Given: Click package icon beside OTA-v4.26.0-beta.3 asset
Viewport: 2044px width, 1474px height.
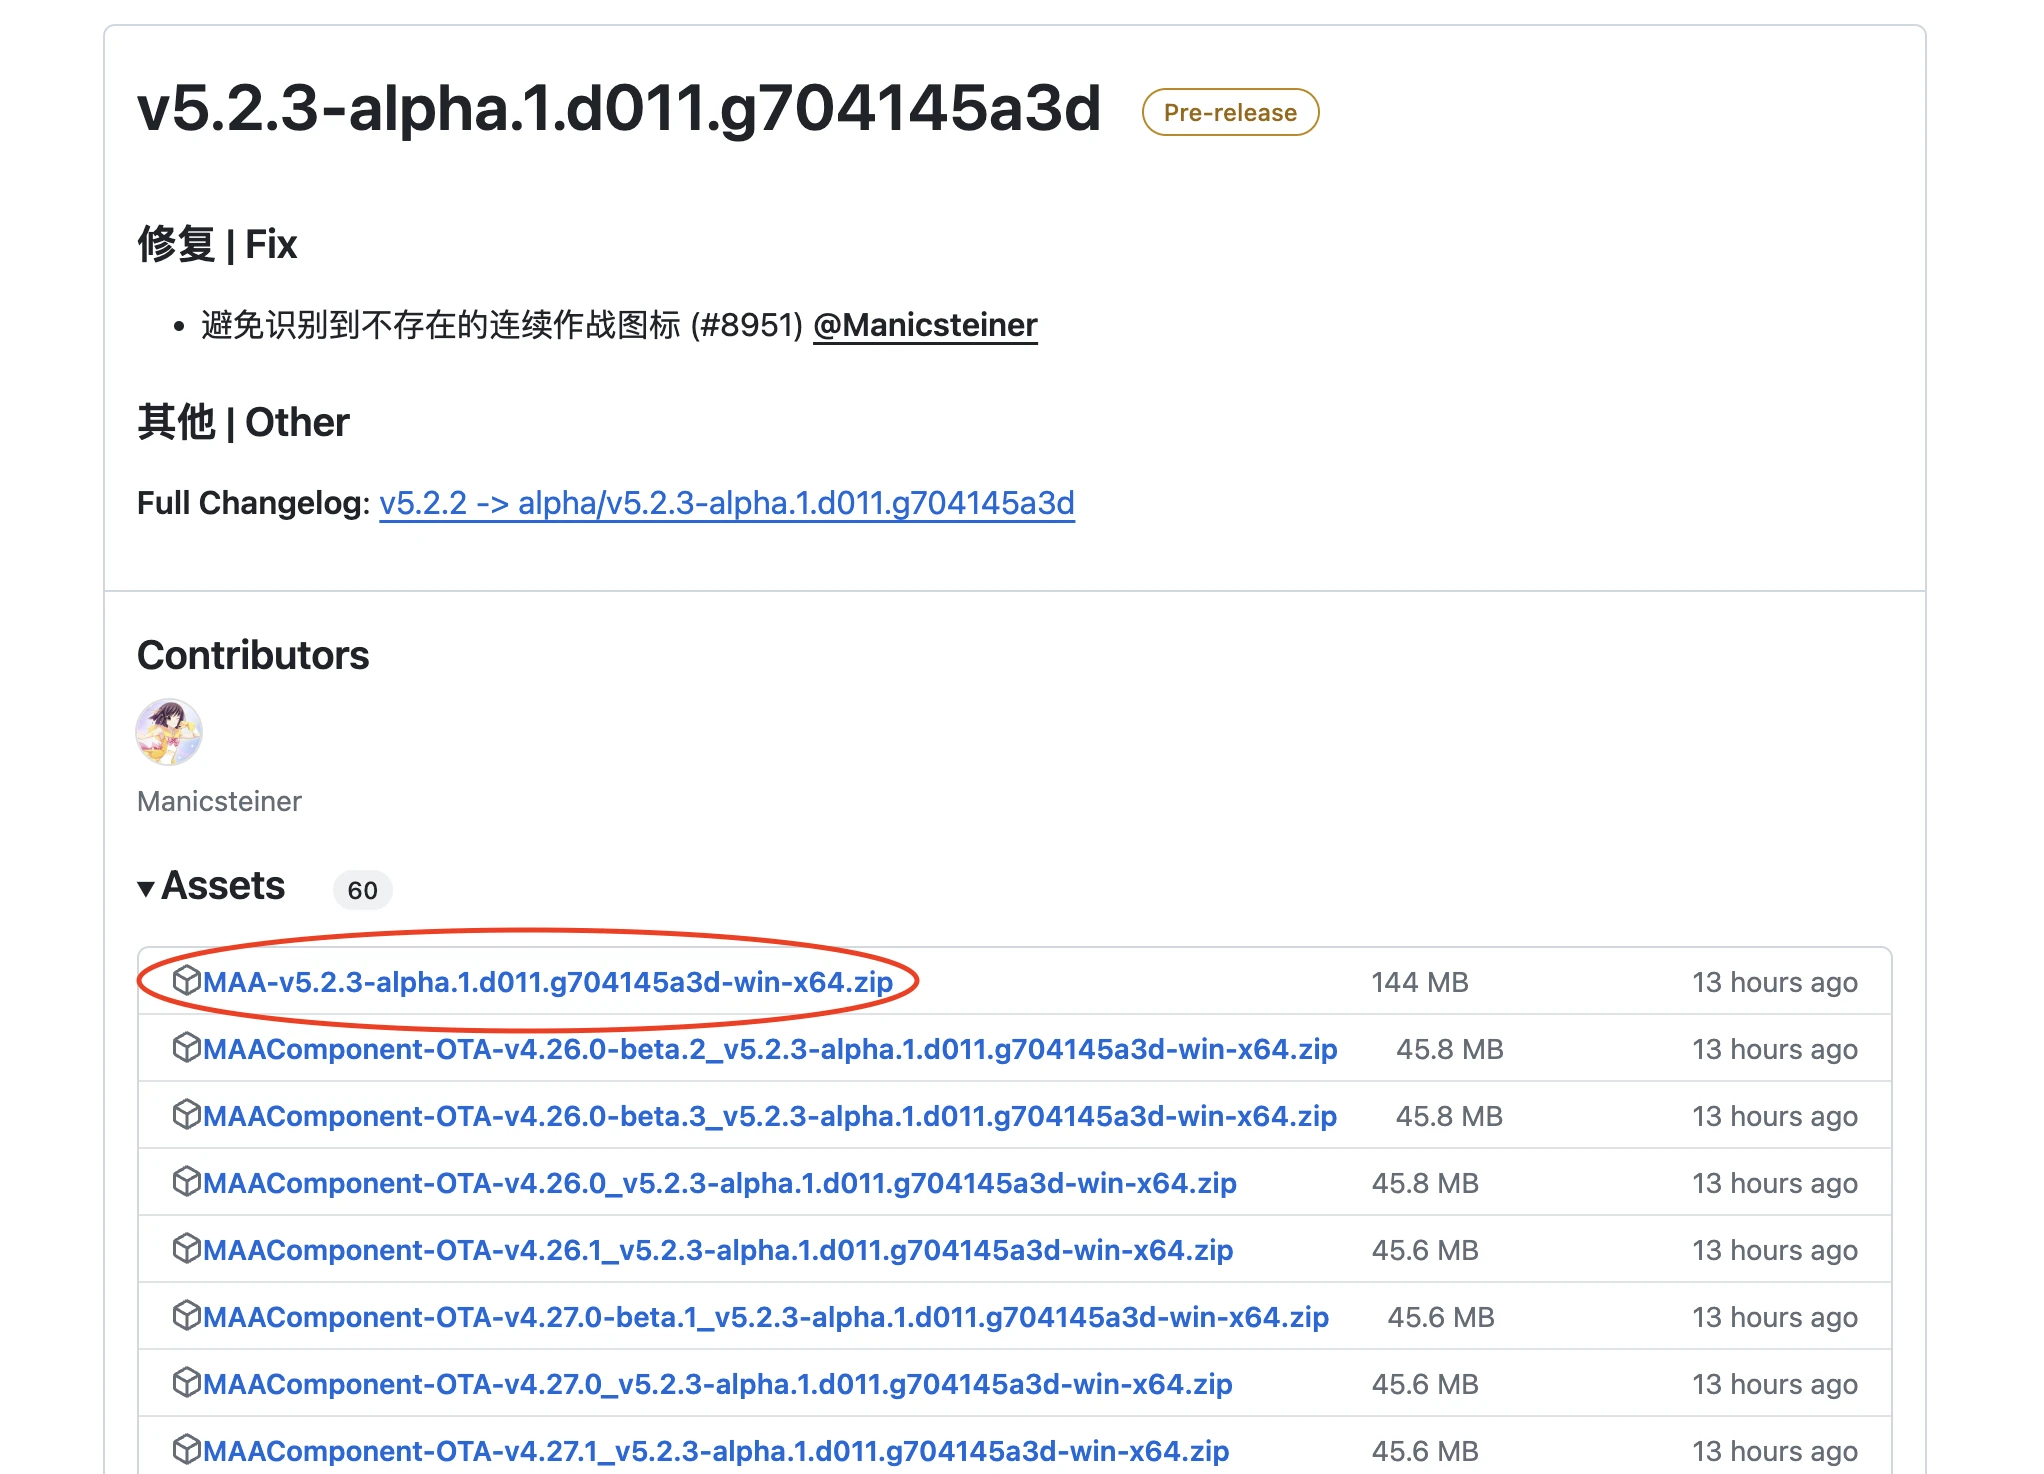Looking at the screenshot, I should (187, 1114).
